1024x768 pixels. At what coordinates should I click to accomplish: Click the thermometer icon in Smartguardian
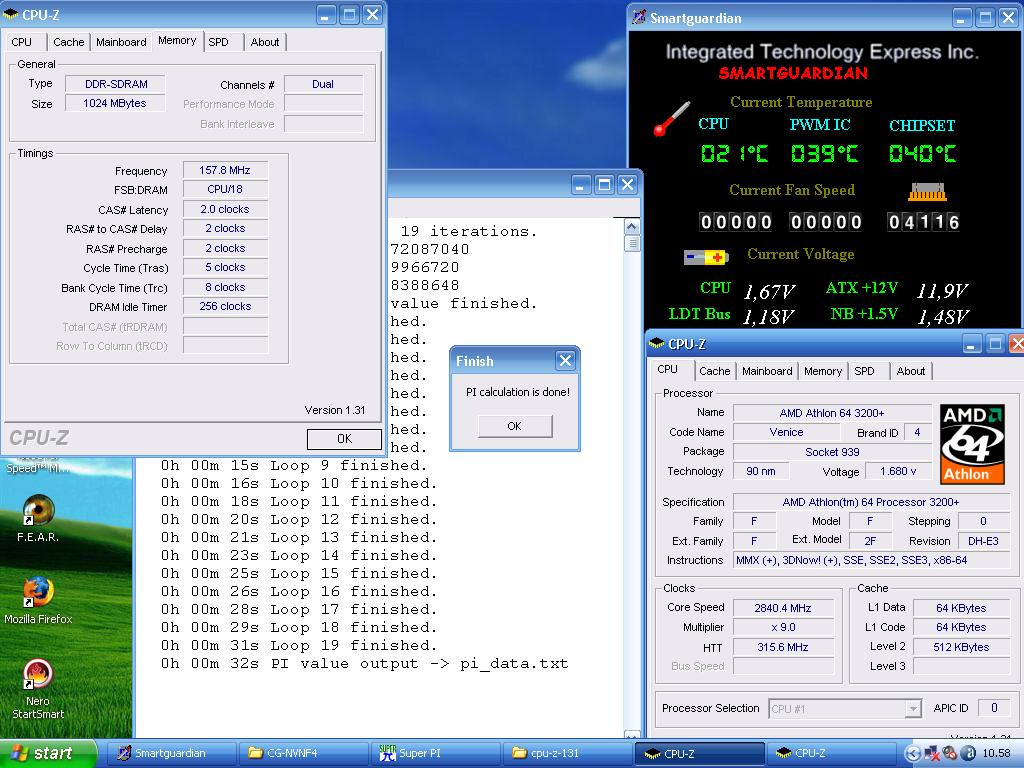(672, 118)
